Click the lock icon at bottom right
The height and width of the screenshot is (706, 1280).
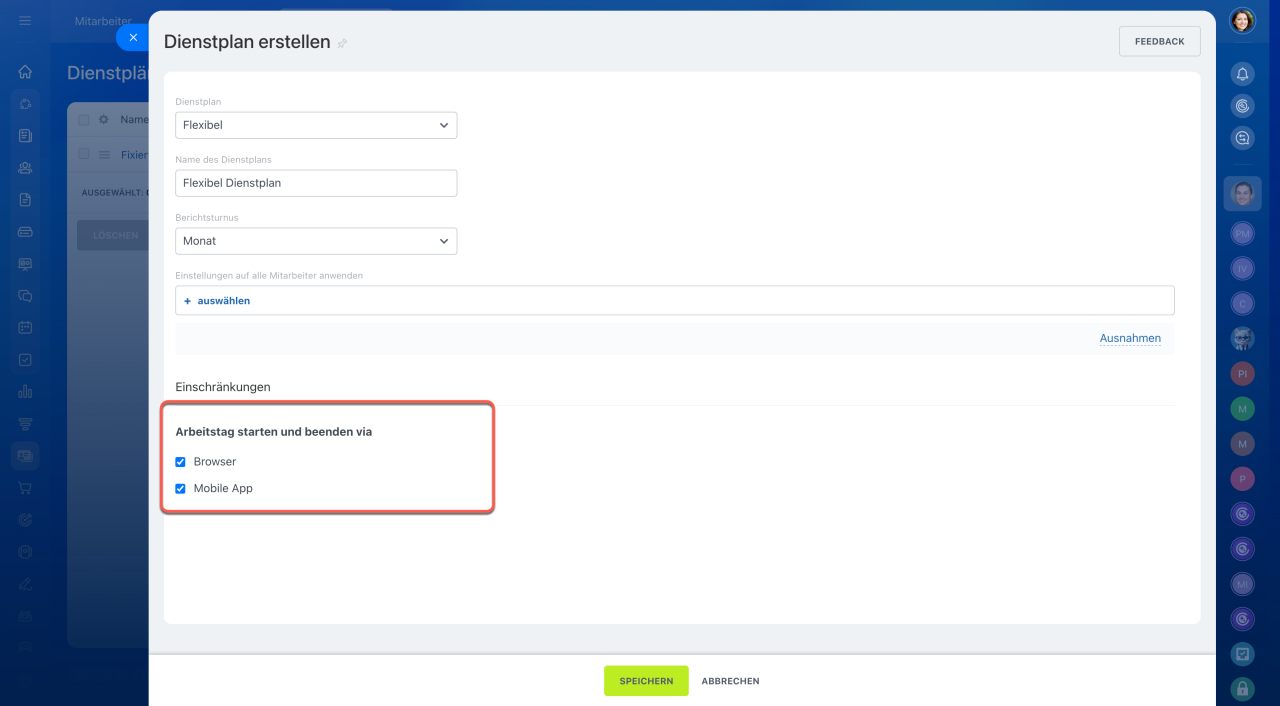click(1242, 688)
